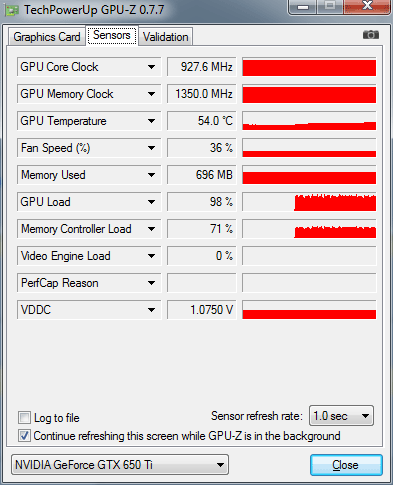Open the Validation tab

pos(166,36)
